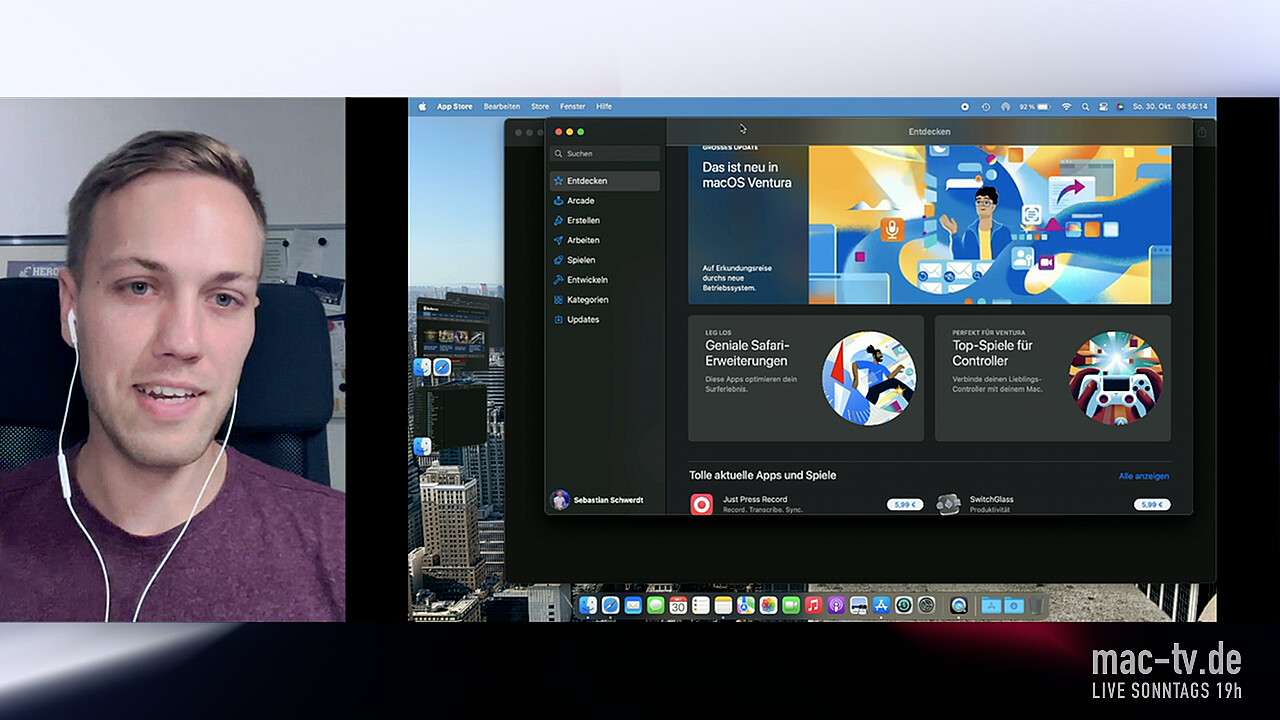Open Notes in the Dock
The image size is (1280, 720).
tap(723, 605)
